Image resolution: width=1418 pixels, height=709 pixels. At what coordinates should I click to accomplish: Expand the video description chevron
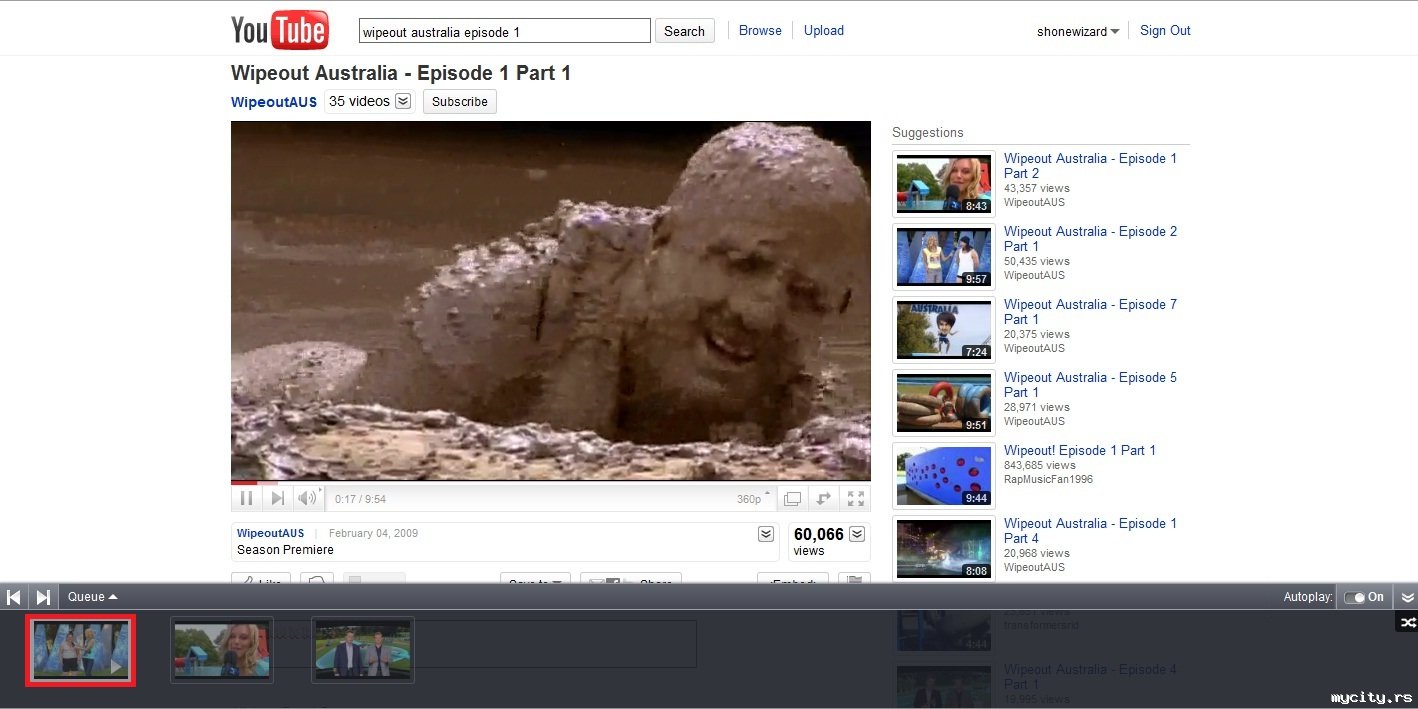[x=766, y=534]
